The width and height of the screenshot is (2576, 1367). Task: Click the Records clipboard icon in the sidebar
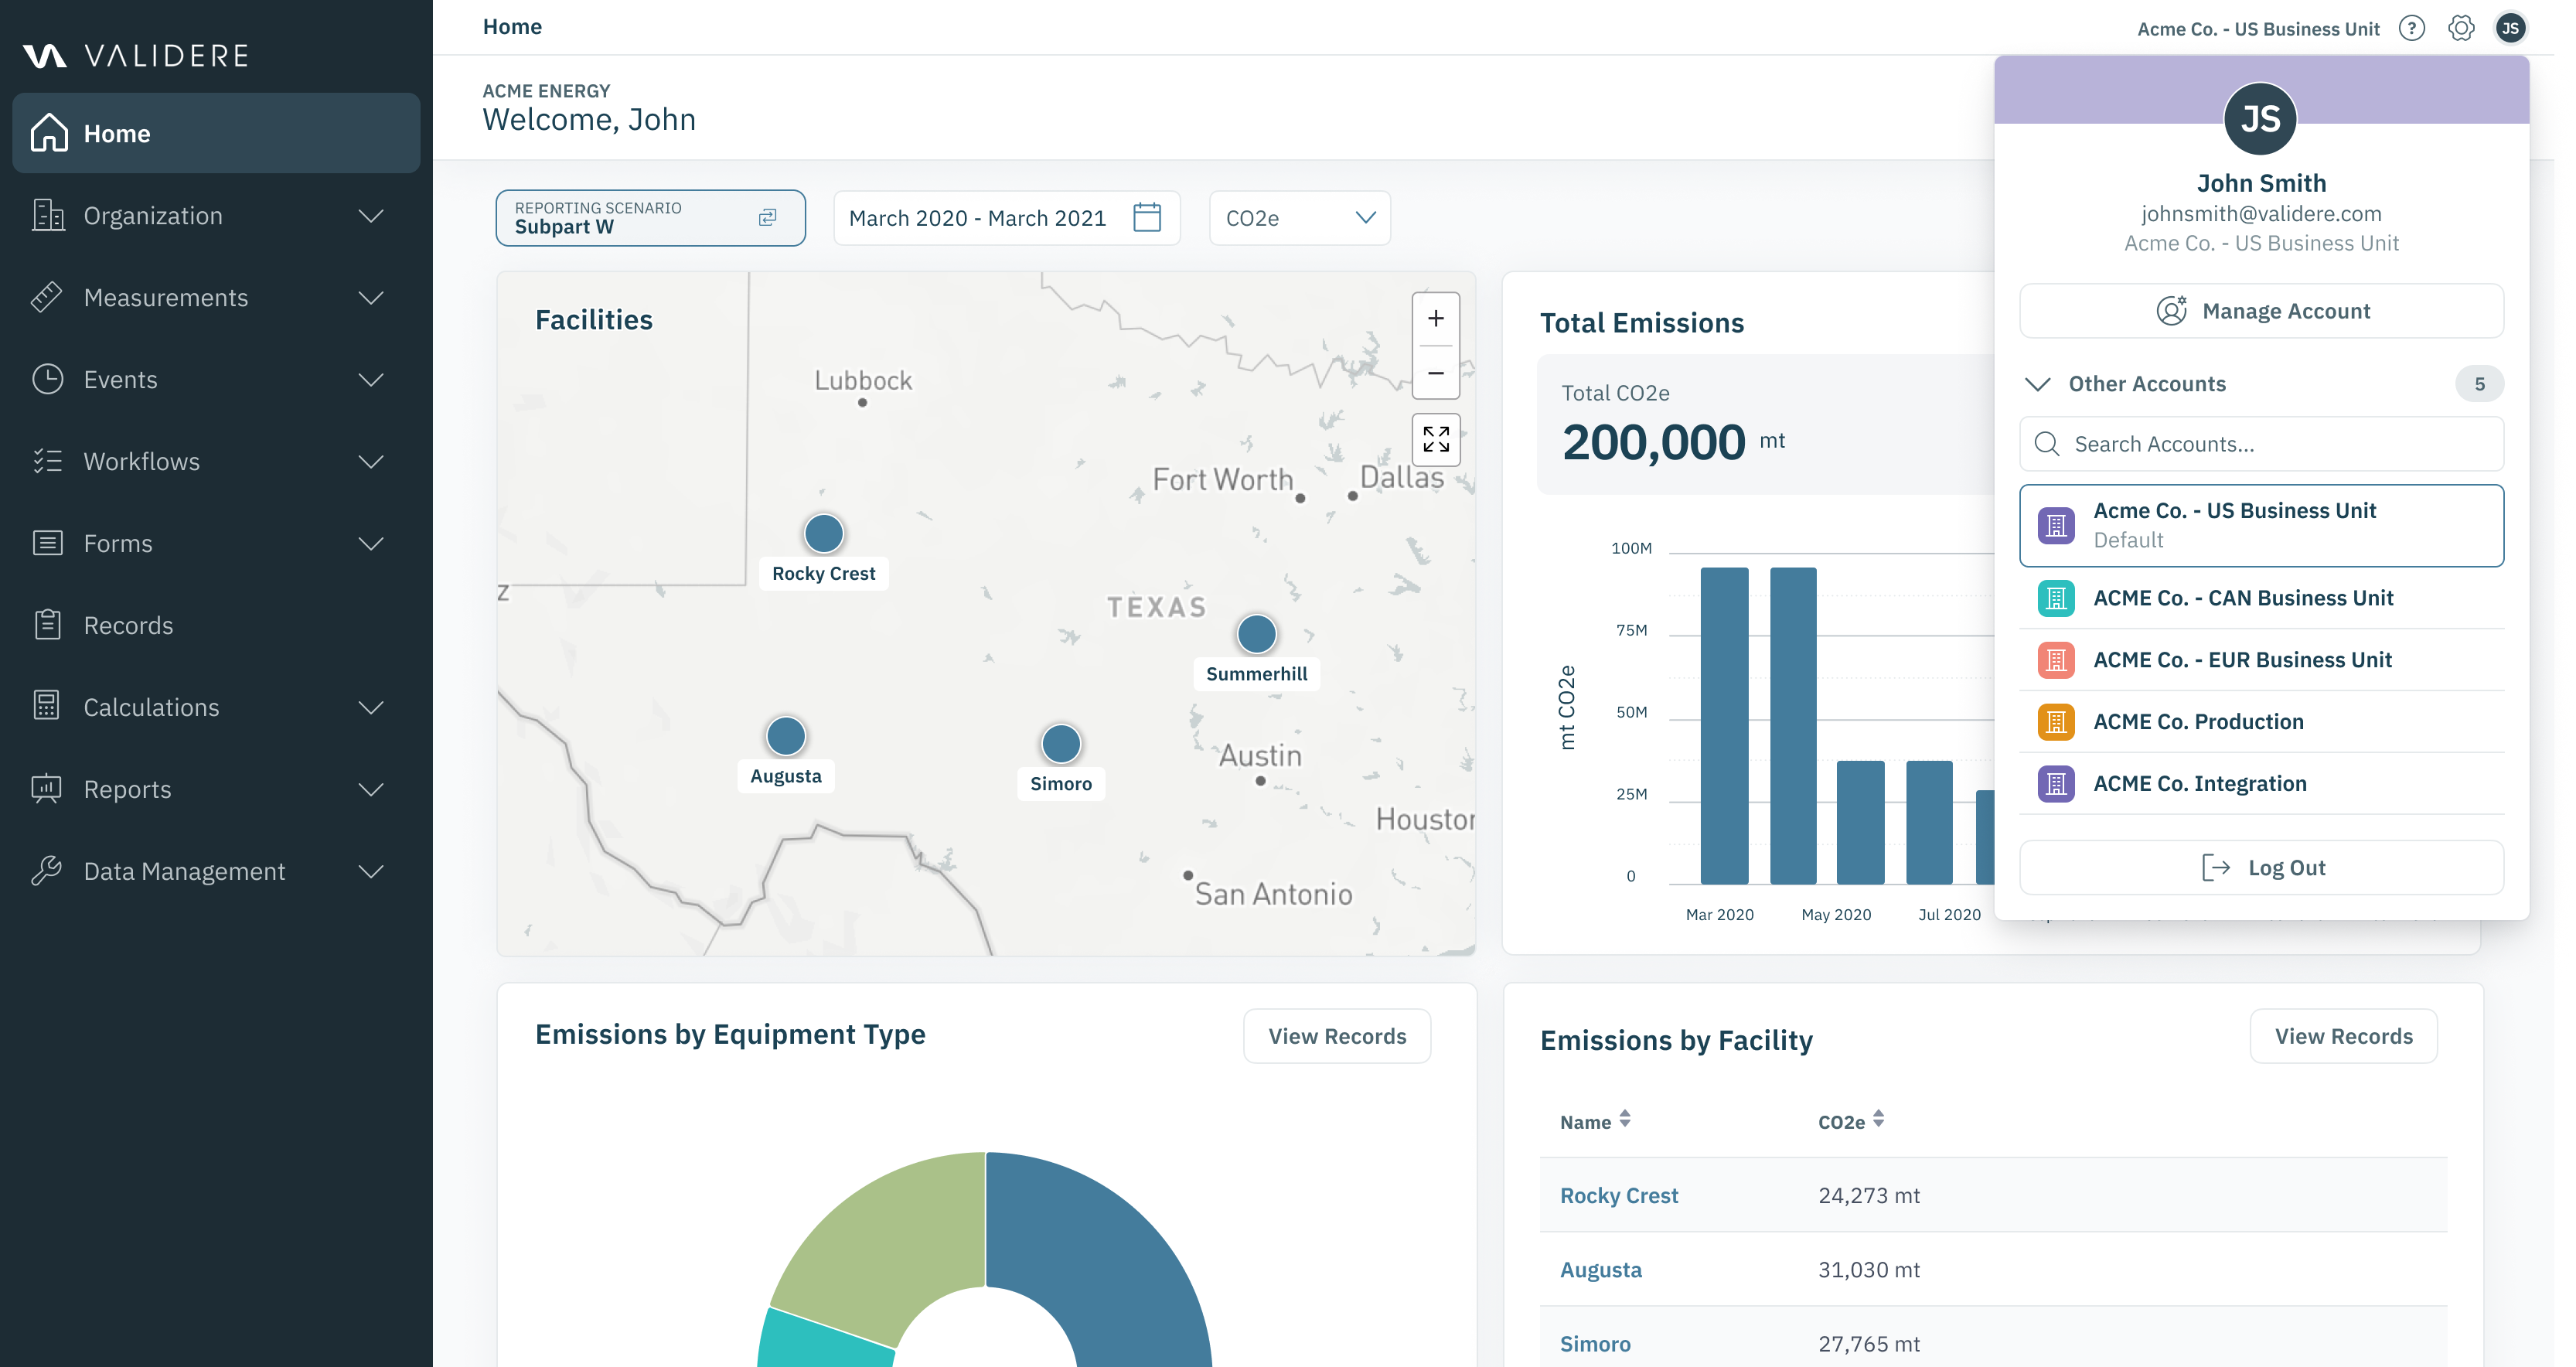[x=47, y=625]
